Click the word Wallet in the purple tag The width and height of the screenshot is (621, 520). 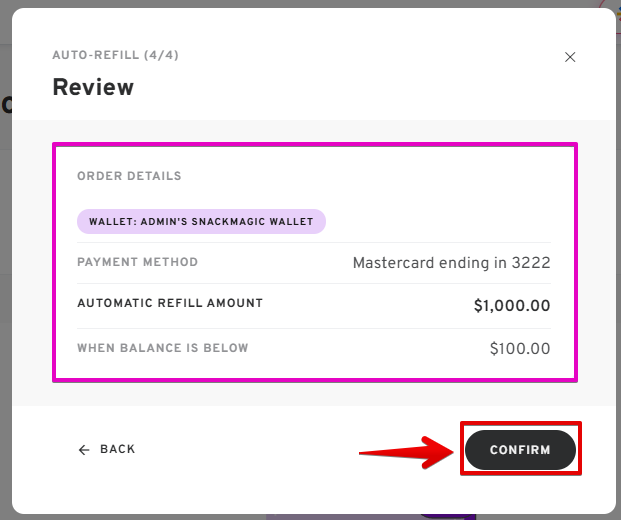pyautogui.click(x=111, y=222)
